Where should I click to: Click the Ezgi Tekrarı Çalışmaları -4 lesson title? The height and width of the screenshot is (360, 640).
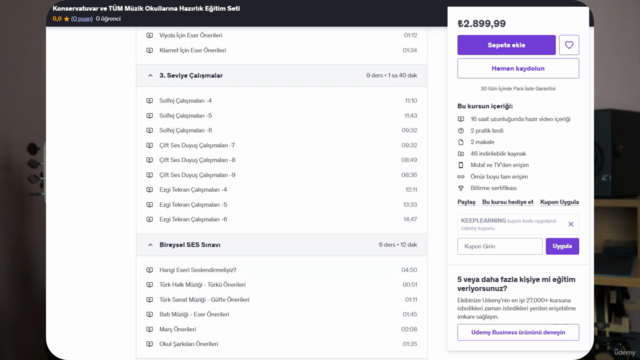coord(193,190)
